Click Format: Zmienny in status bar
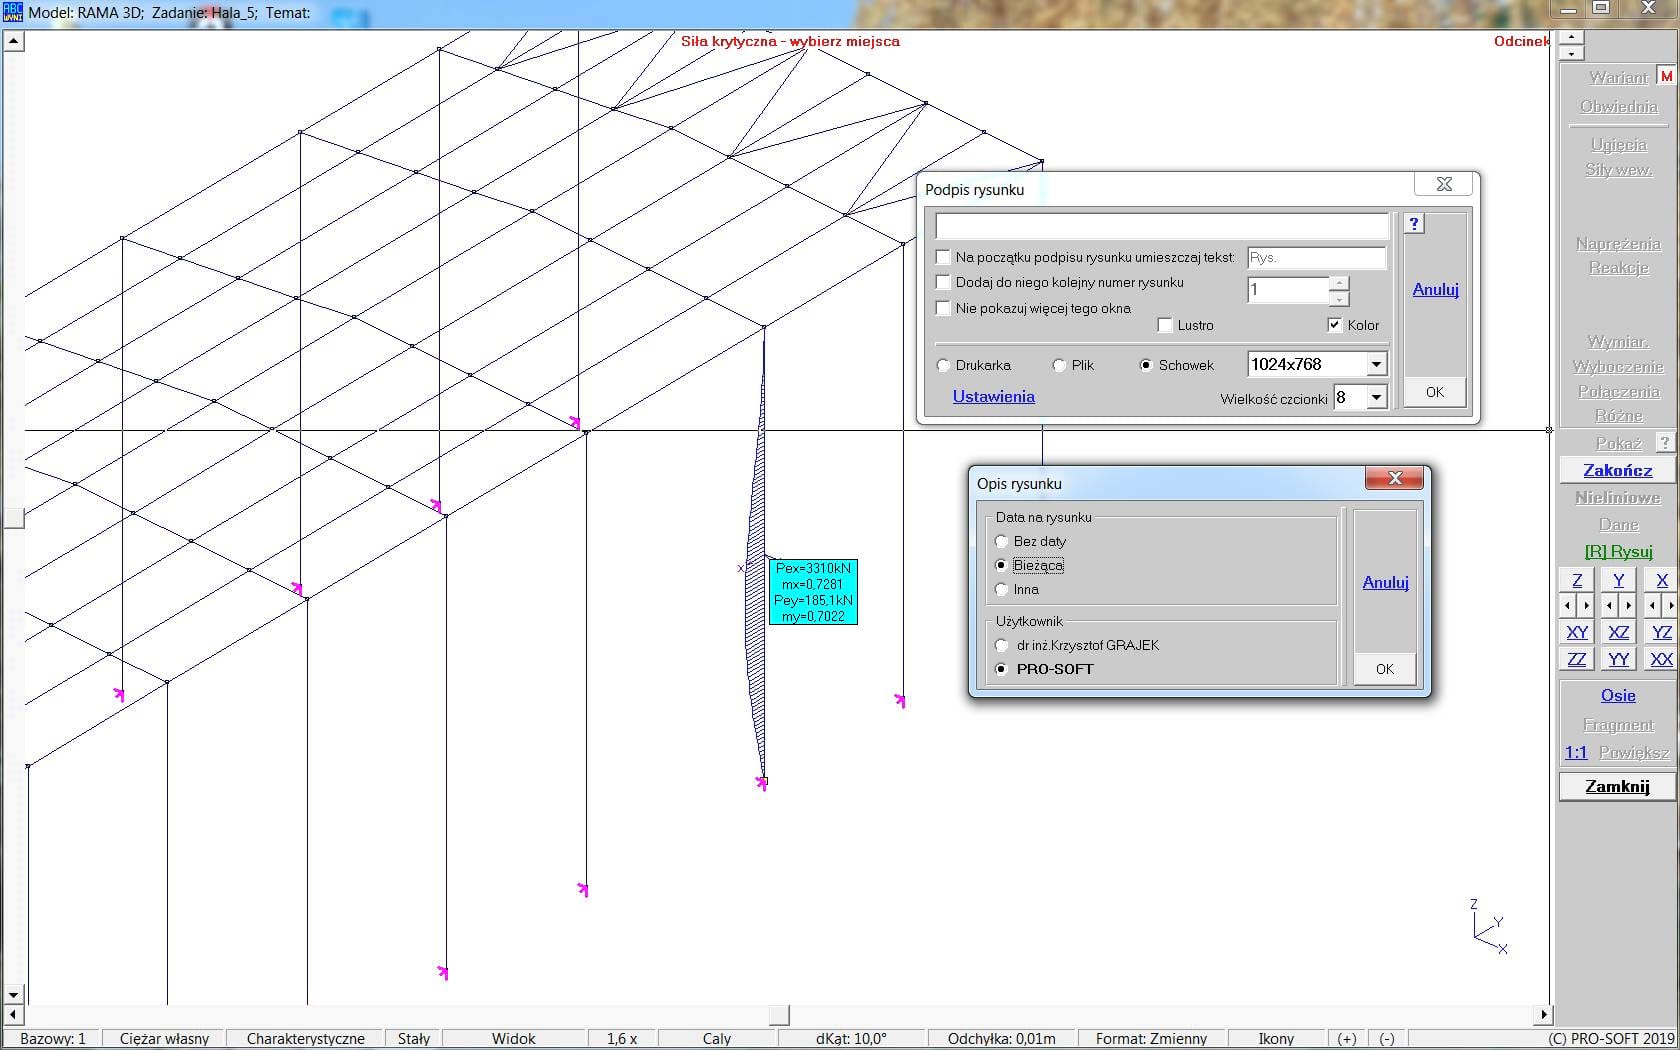Image resolution: width=1680 pixels, height=1050 pixels. (x=1151, y=1038)
